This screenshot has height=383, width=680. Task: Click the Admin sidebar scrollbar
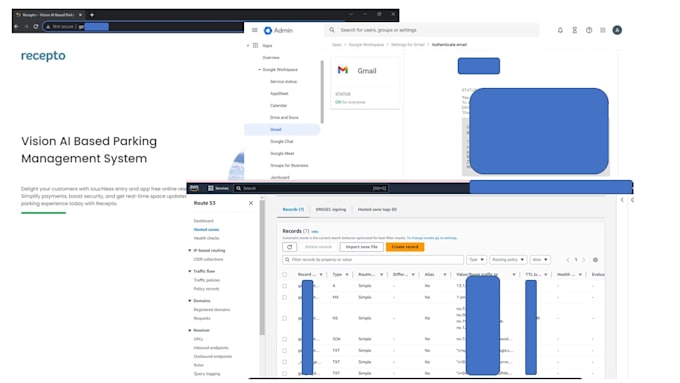(x=322, y=92)
